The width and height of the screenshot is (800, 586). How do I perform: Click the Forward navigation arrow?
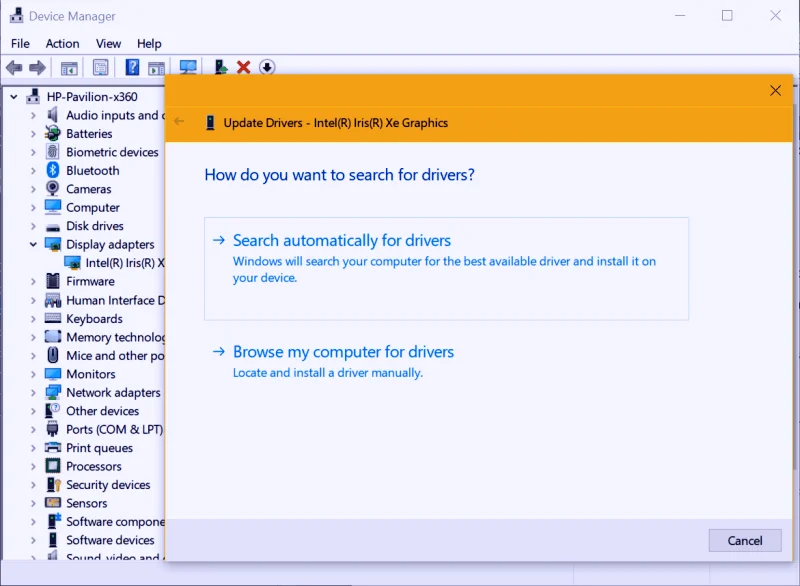pyautogui.click(x=38, y=67)
